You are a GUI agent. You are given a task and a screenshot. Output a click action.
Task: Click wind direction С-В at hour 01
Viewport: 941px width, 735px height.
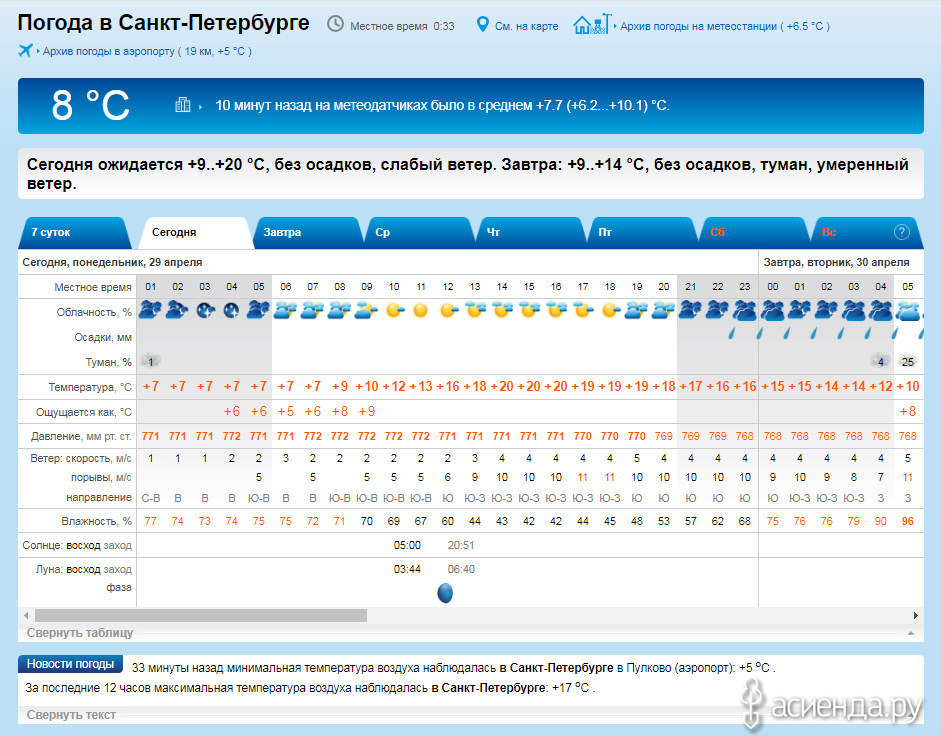(151, 498)
